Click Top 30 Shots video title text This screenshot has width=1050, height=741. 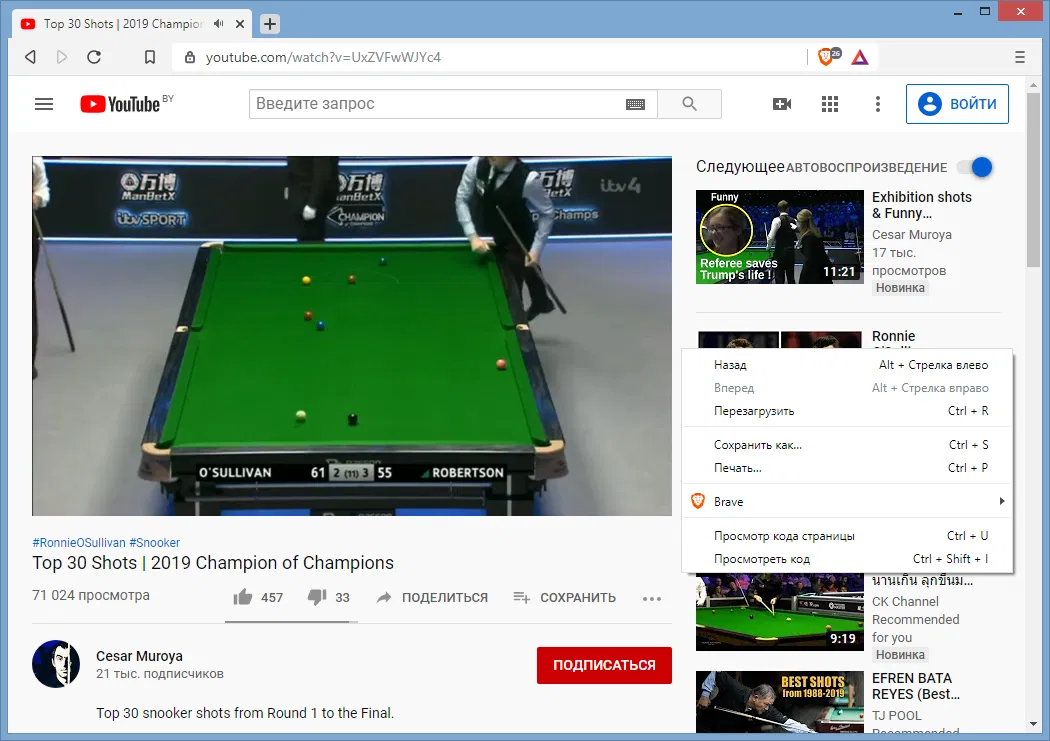213,563
